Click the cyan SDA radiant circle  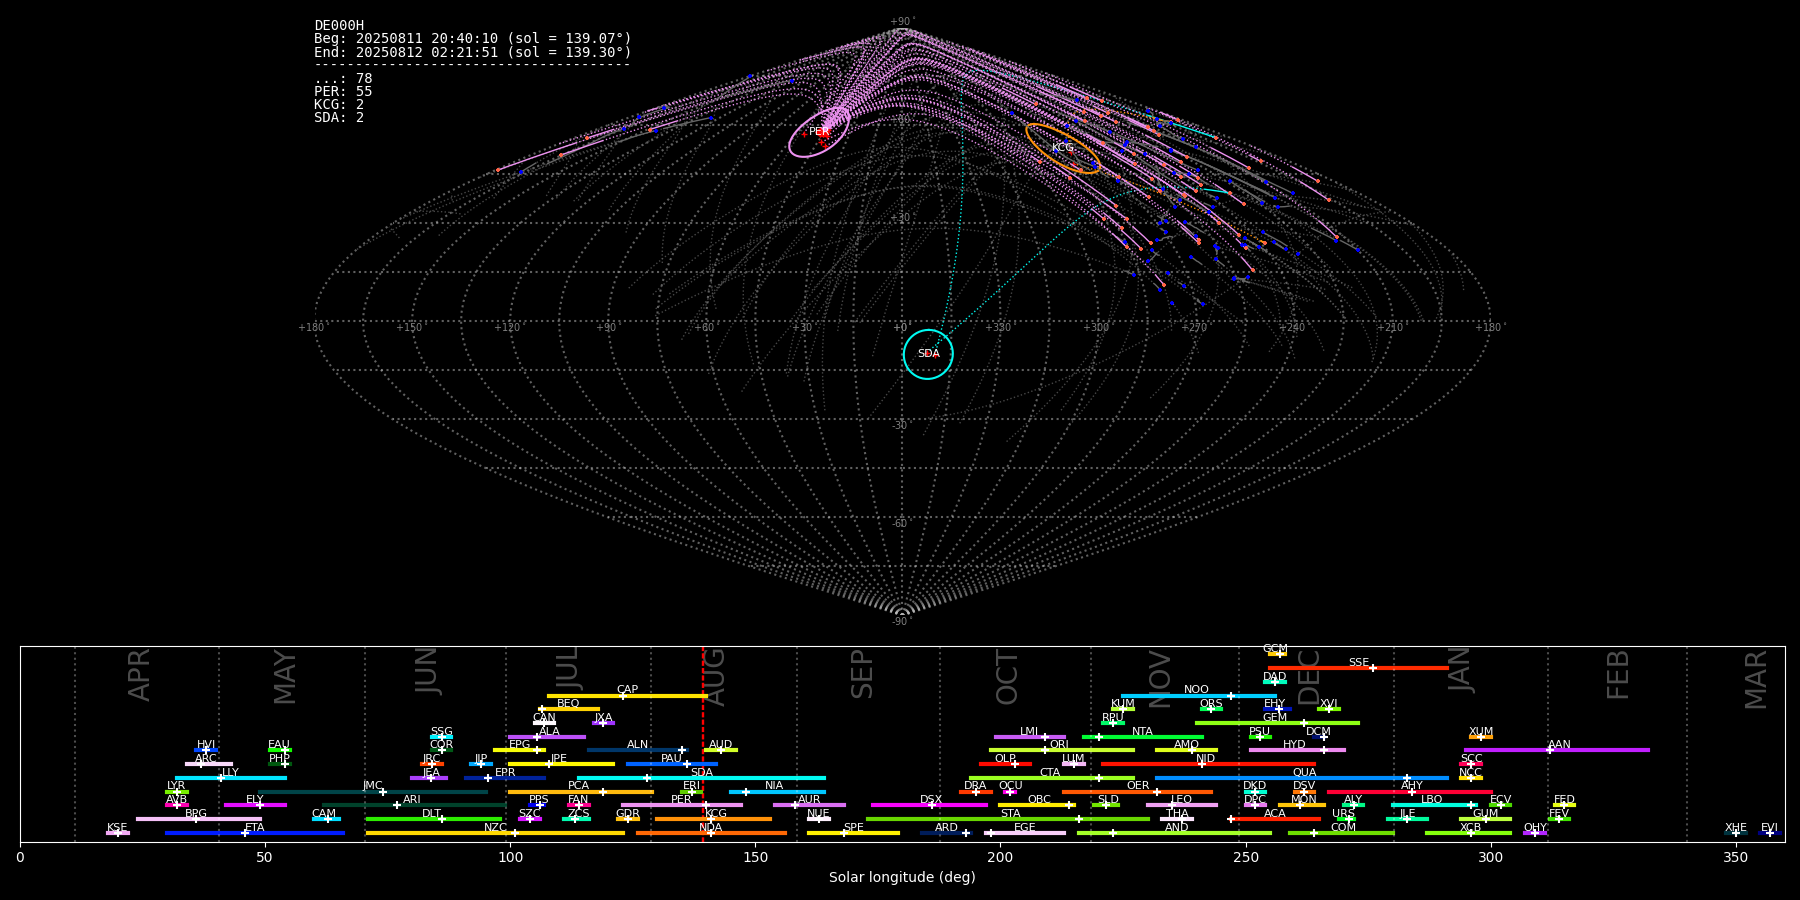tap(928, 354)
